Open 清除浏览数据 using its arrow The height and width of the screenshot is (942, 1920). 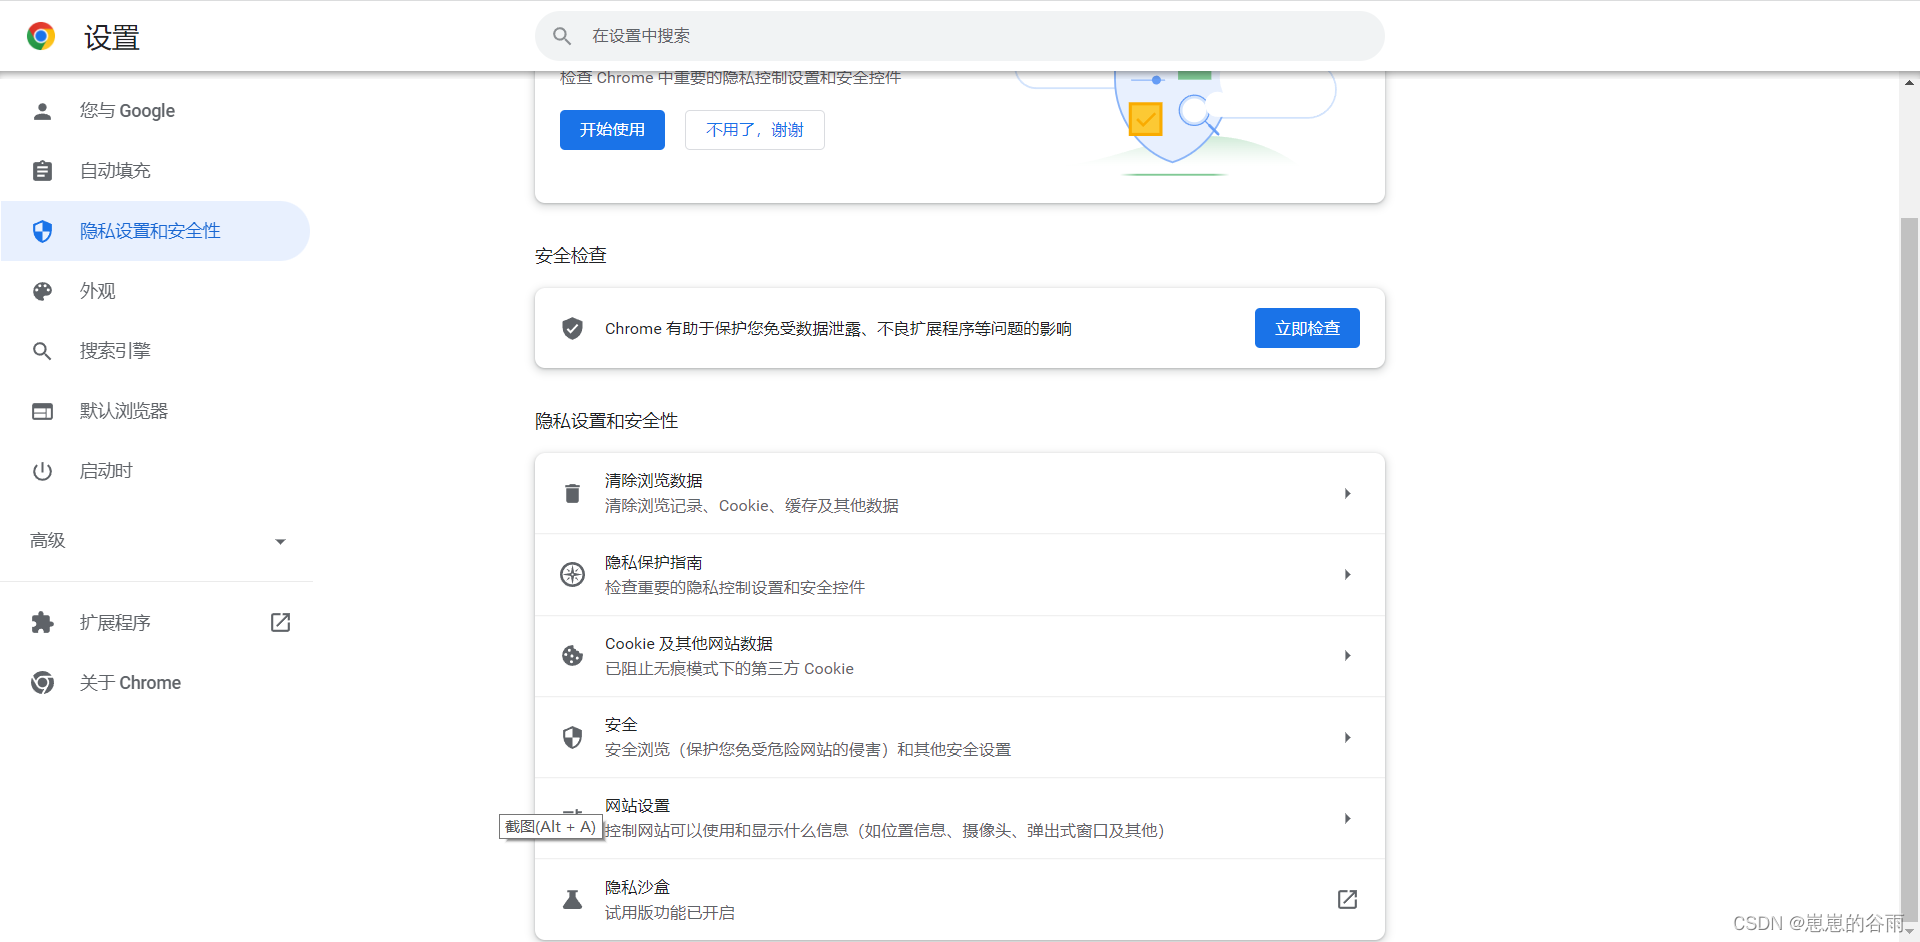coord(1347,493)
